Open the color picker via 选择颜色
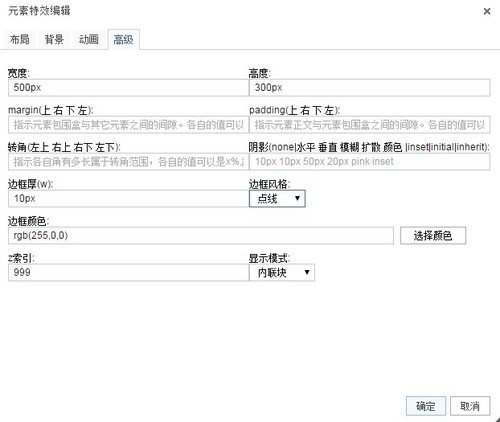This screenshot has height=422, width=500. pos(433,236)
